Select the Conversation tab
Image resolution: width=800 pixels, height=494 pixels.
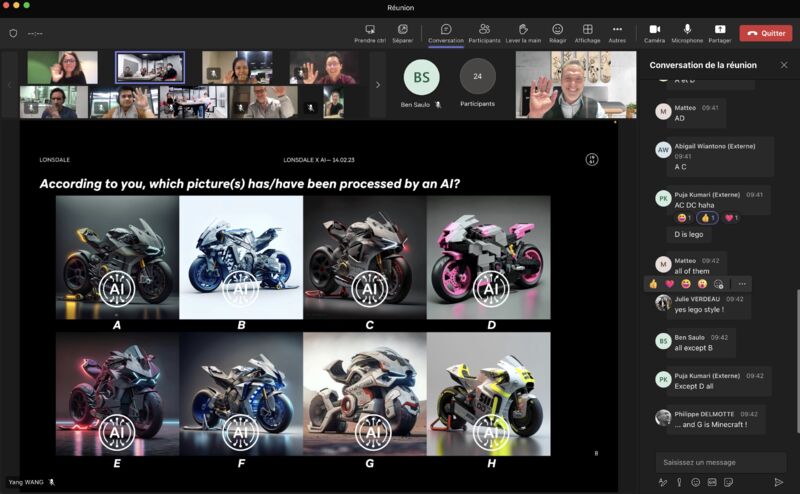[x=445, y=33]
